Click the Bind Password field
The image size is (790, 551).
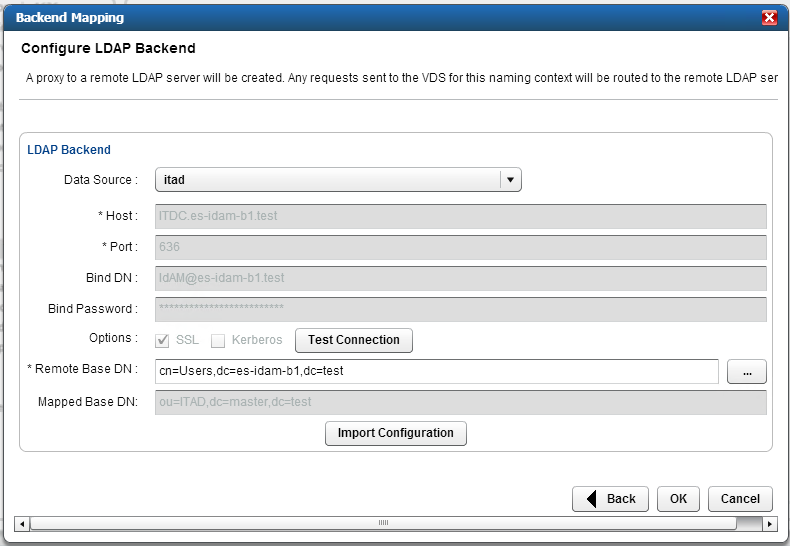pos(460,309)
